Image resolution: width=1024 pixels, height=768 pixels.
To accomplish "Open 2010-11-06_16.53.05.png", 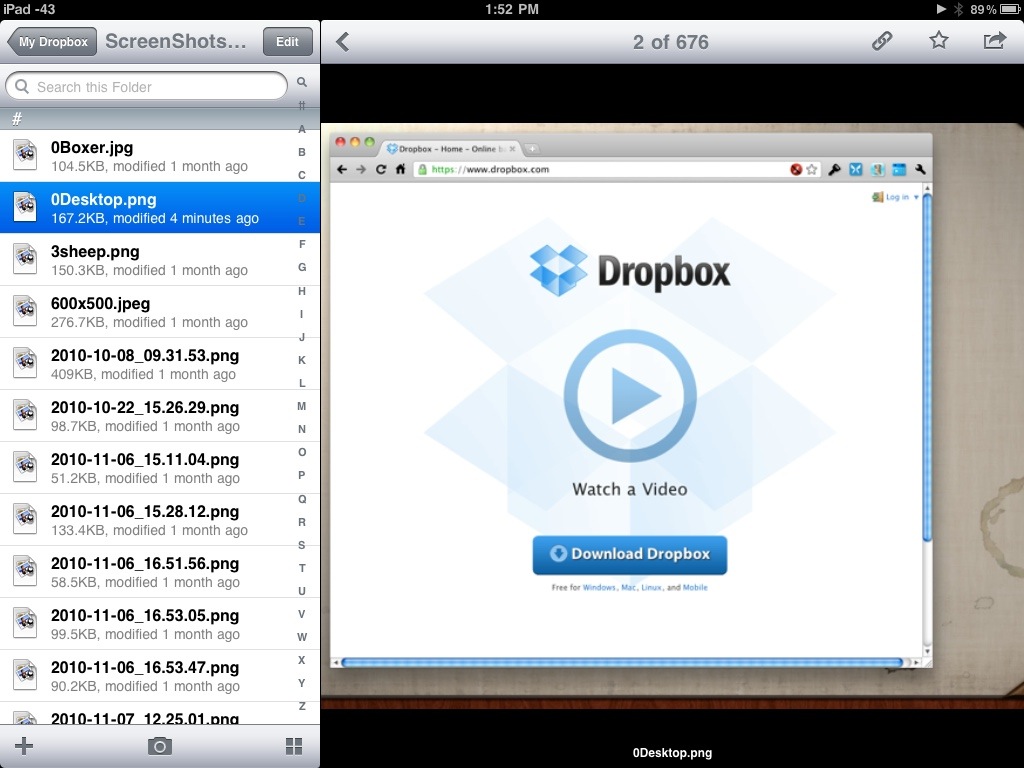I will 160,624.
